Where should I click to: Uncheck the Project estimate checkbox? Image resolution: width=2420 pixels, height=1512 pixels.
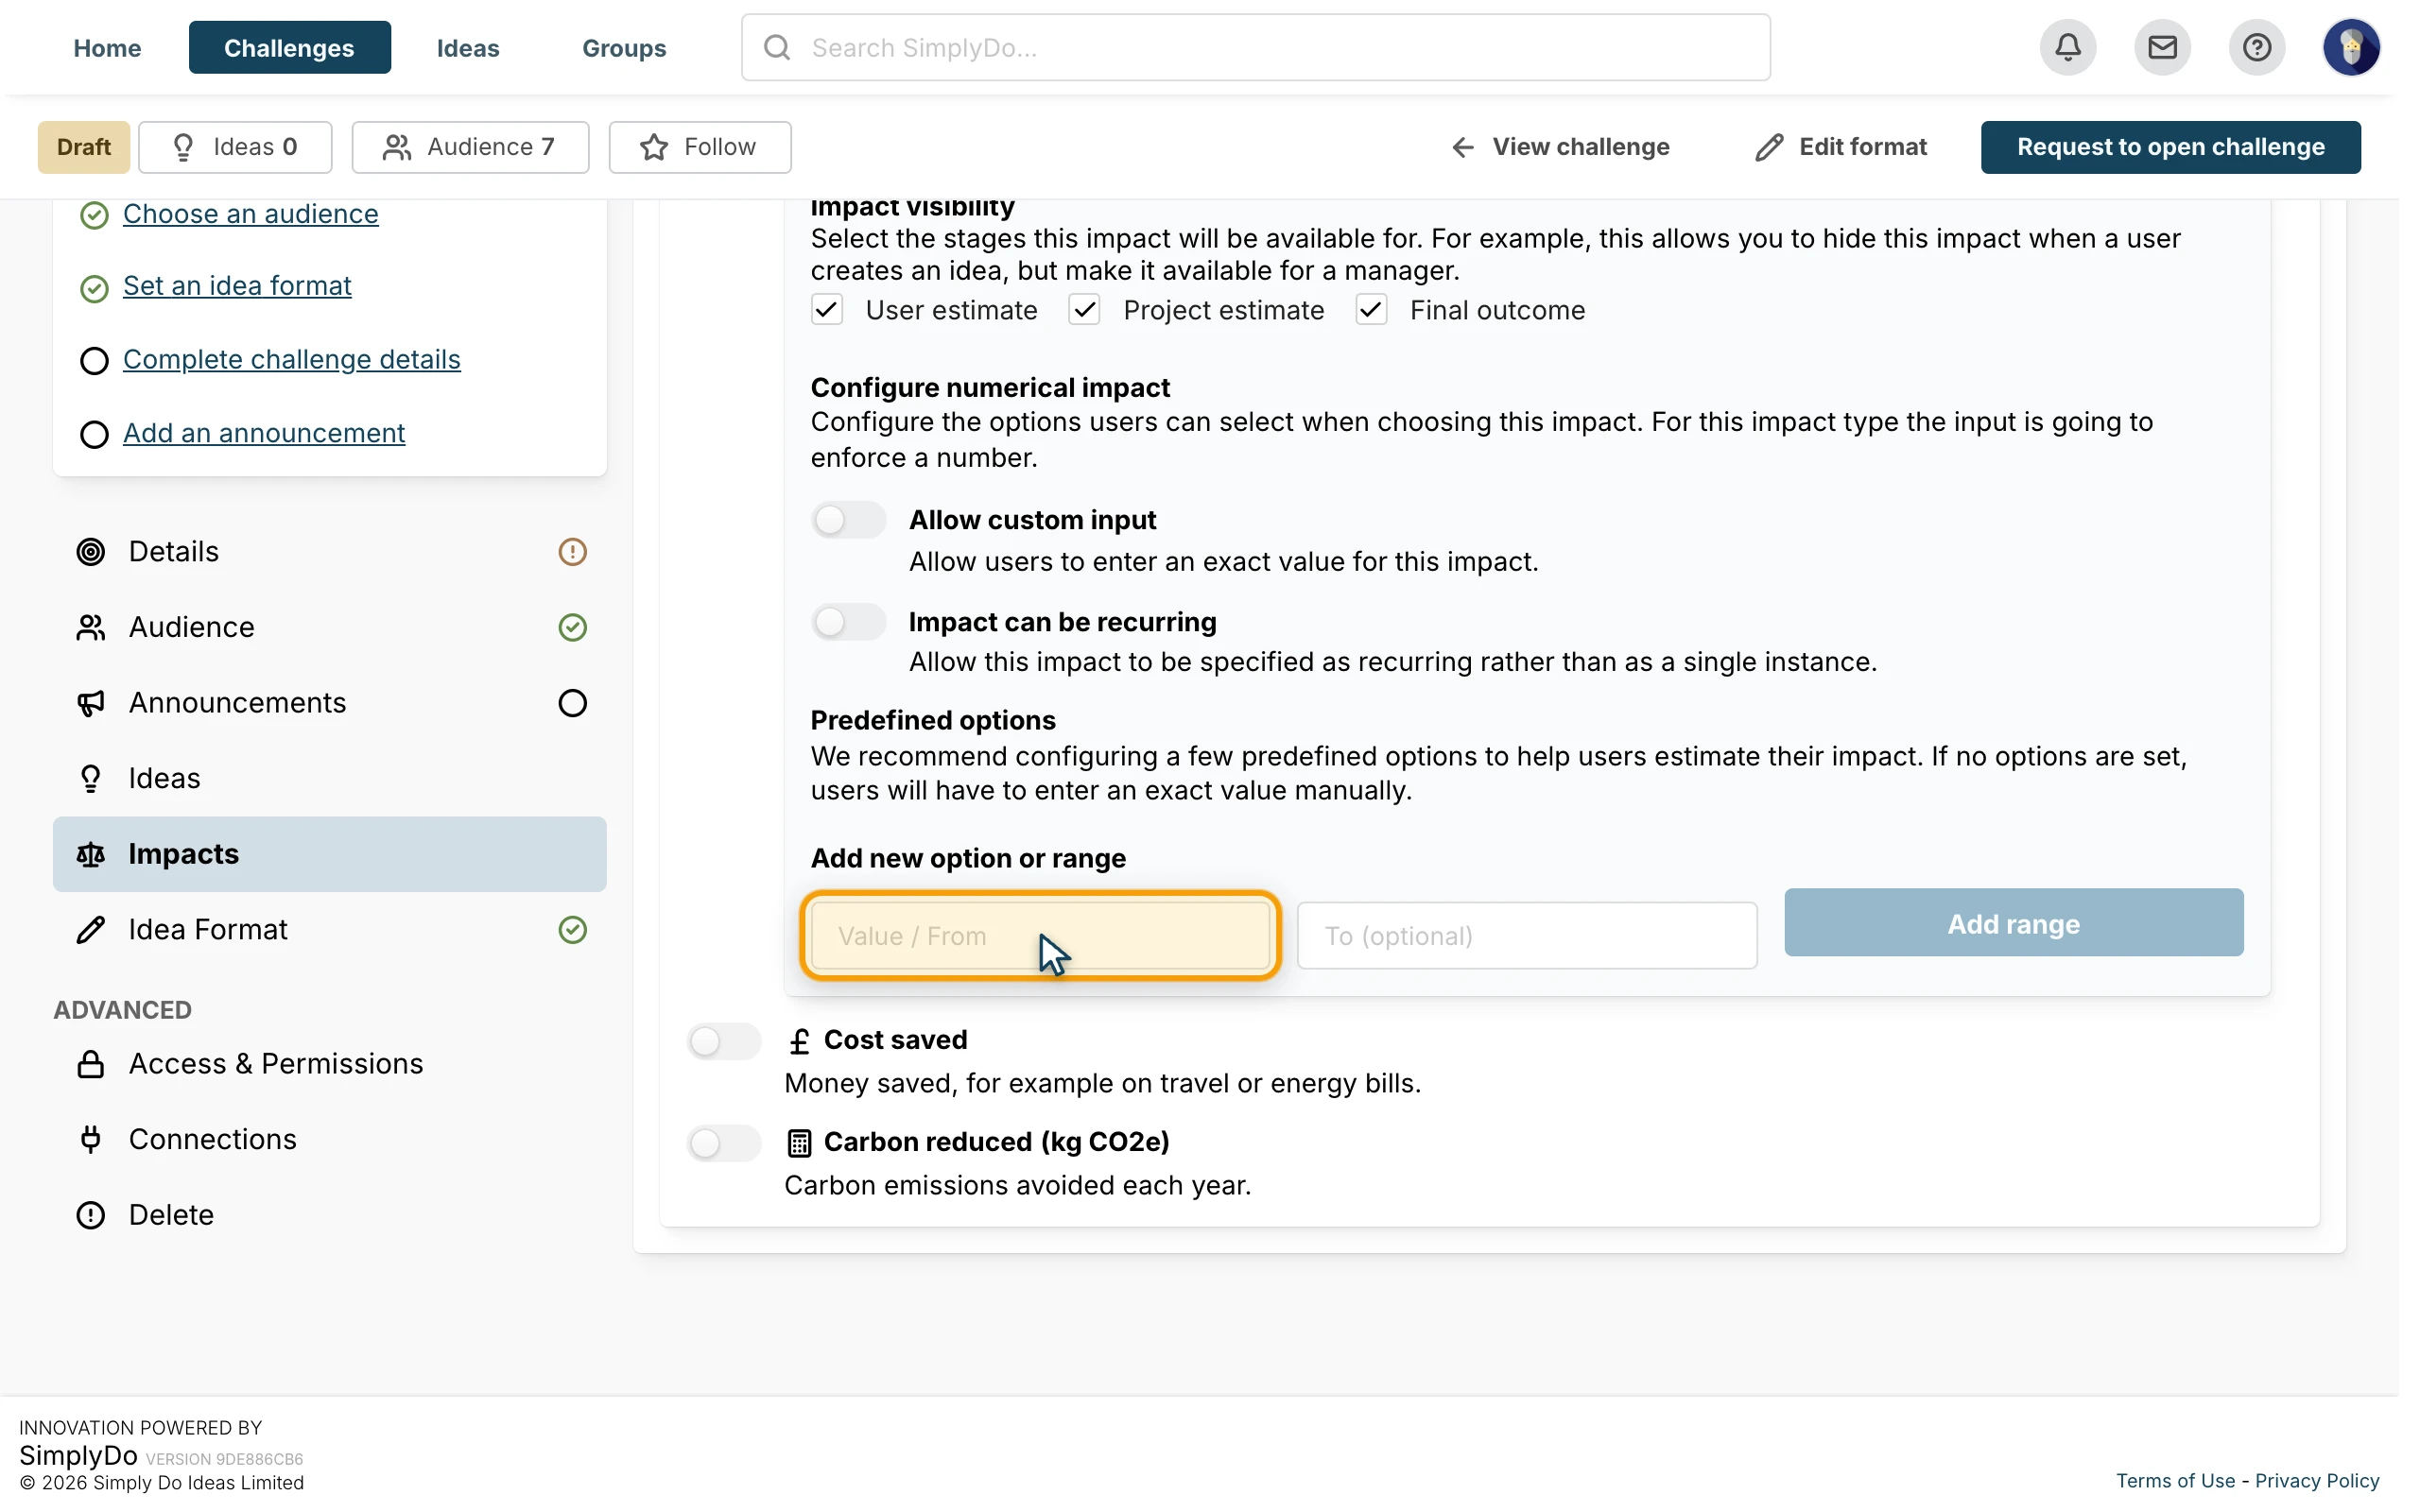[x=1084, y=310]
